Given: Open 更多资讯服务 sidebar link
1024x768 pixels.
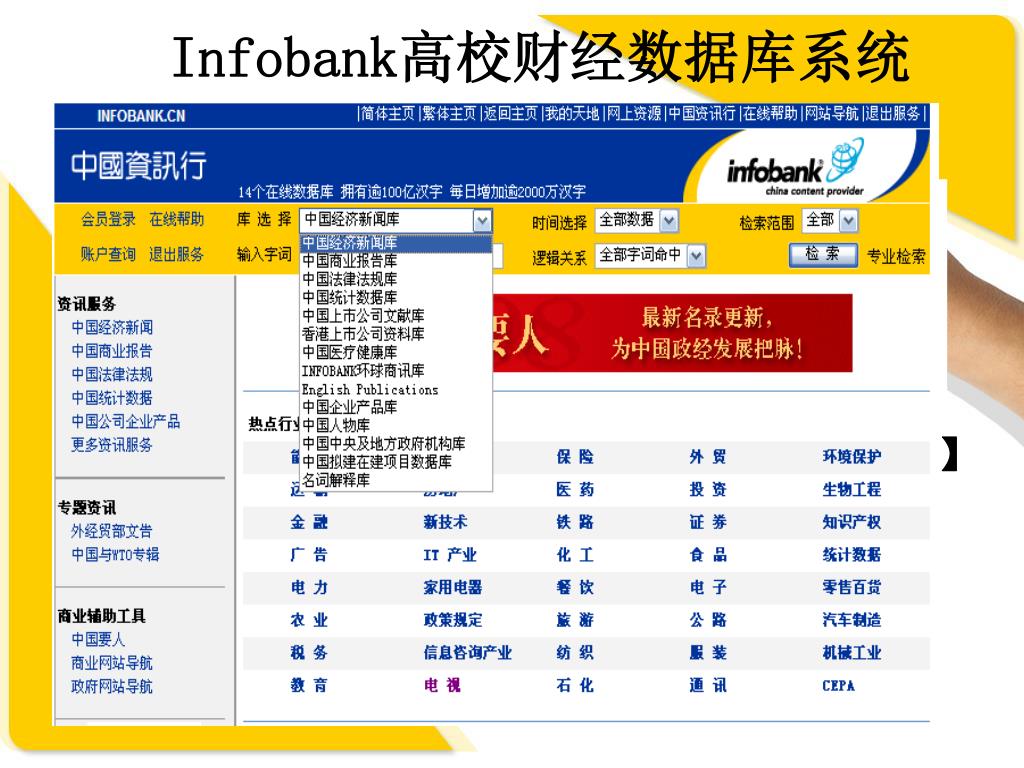Looking at the screenshot, I should (112, 445).
